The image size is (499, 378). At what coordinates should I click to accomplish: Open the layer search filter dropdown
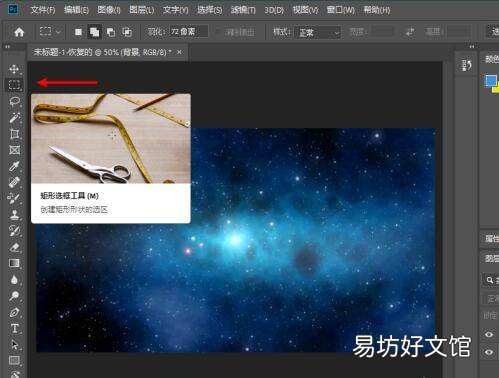[x=491, y=280]
